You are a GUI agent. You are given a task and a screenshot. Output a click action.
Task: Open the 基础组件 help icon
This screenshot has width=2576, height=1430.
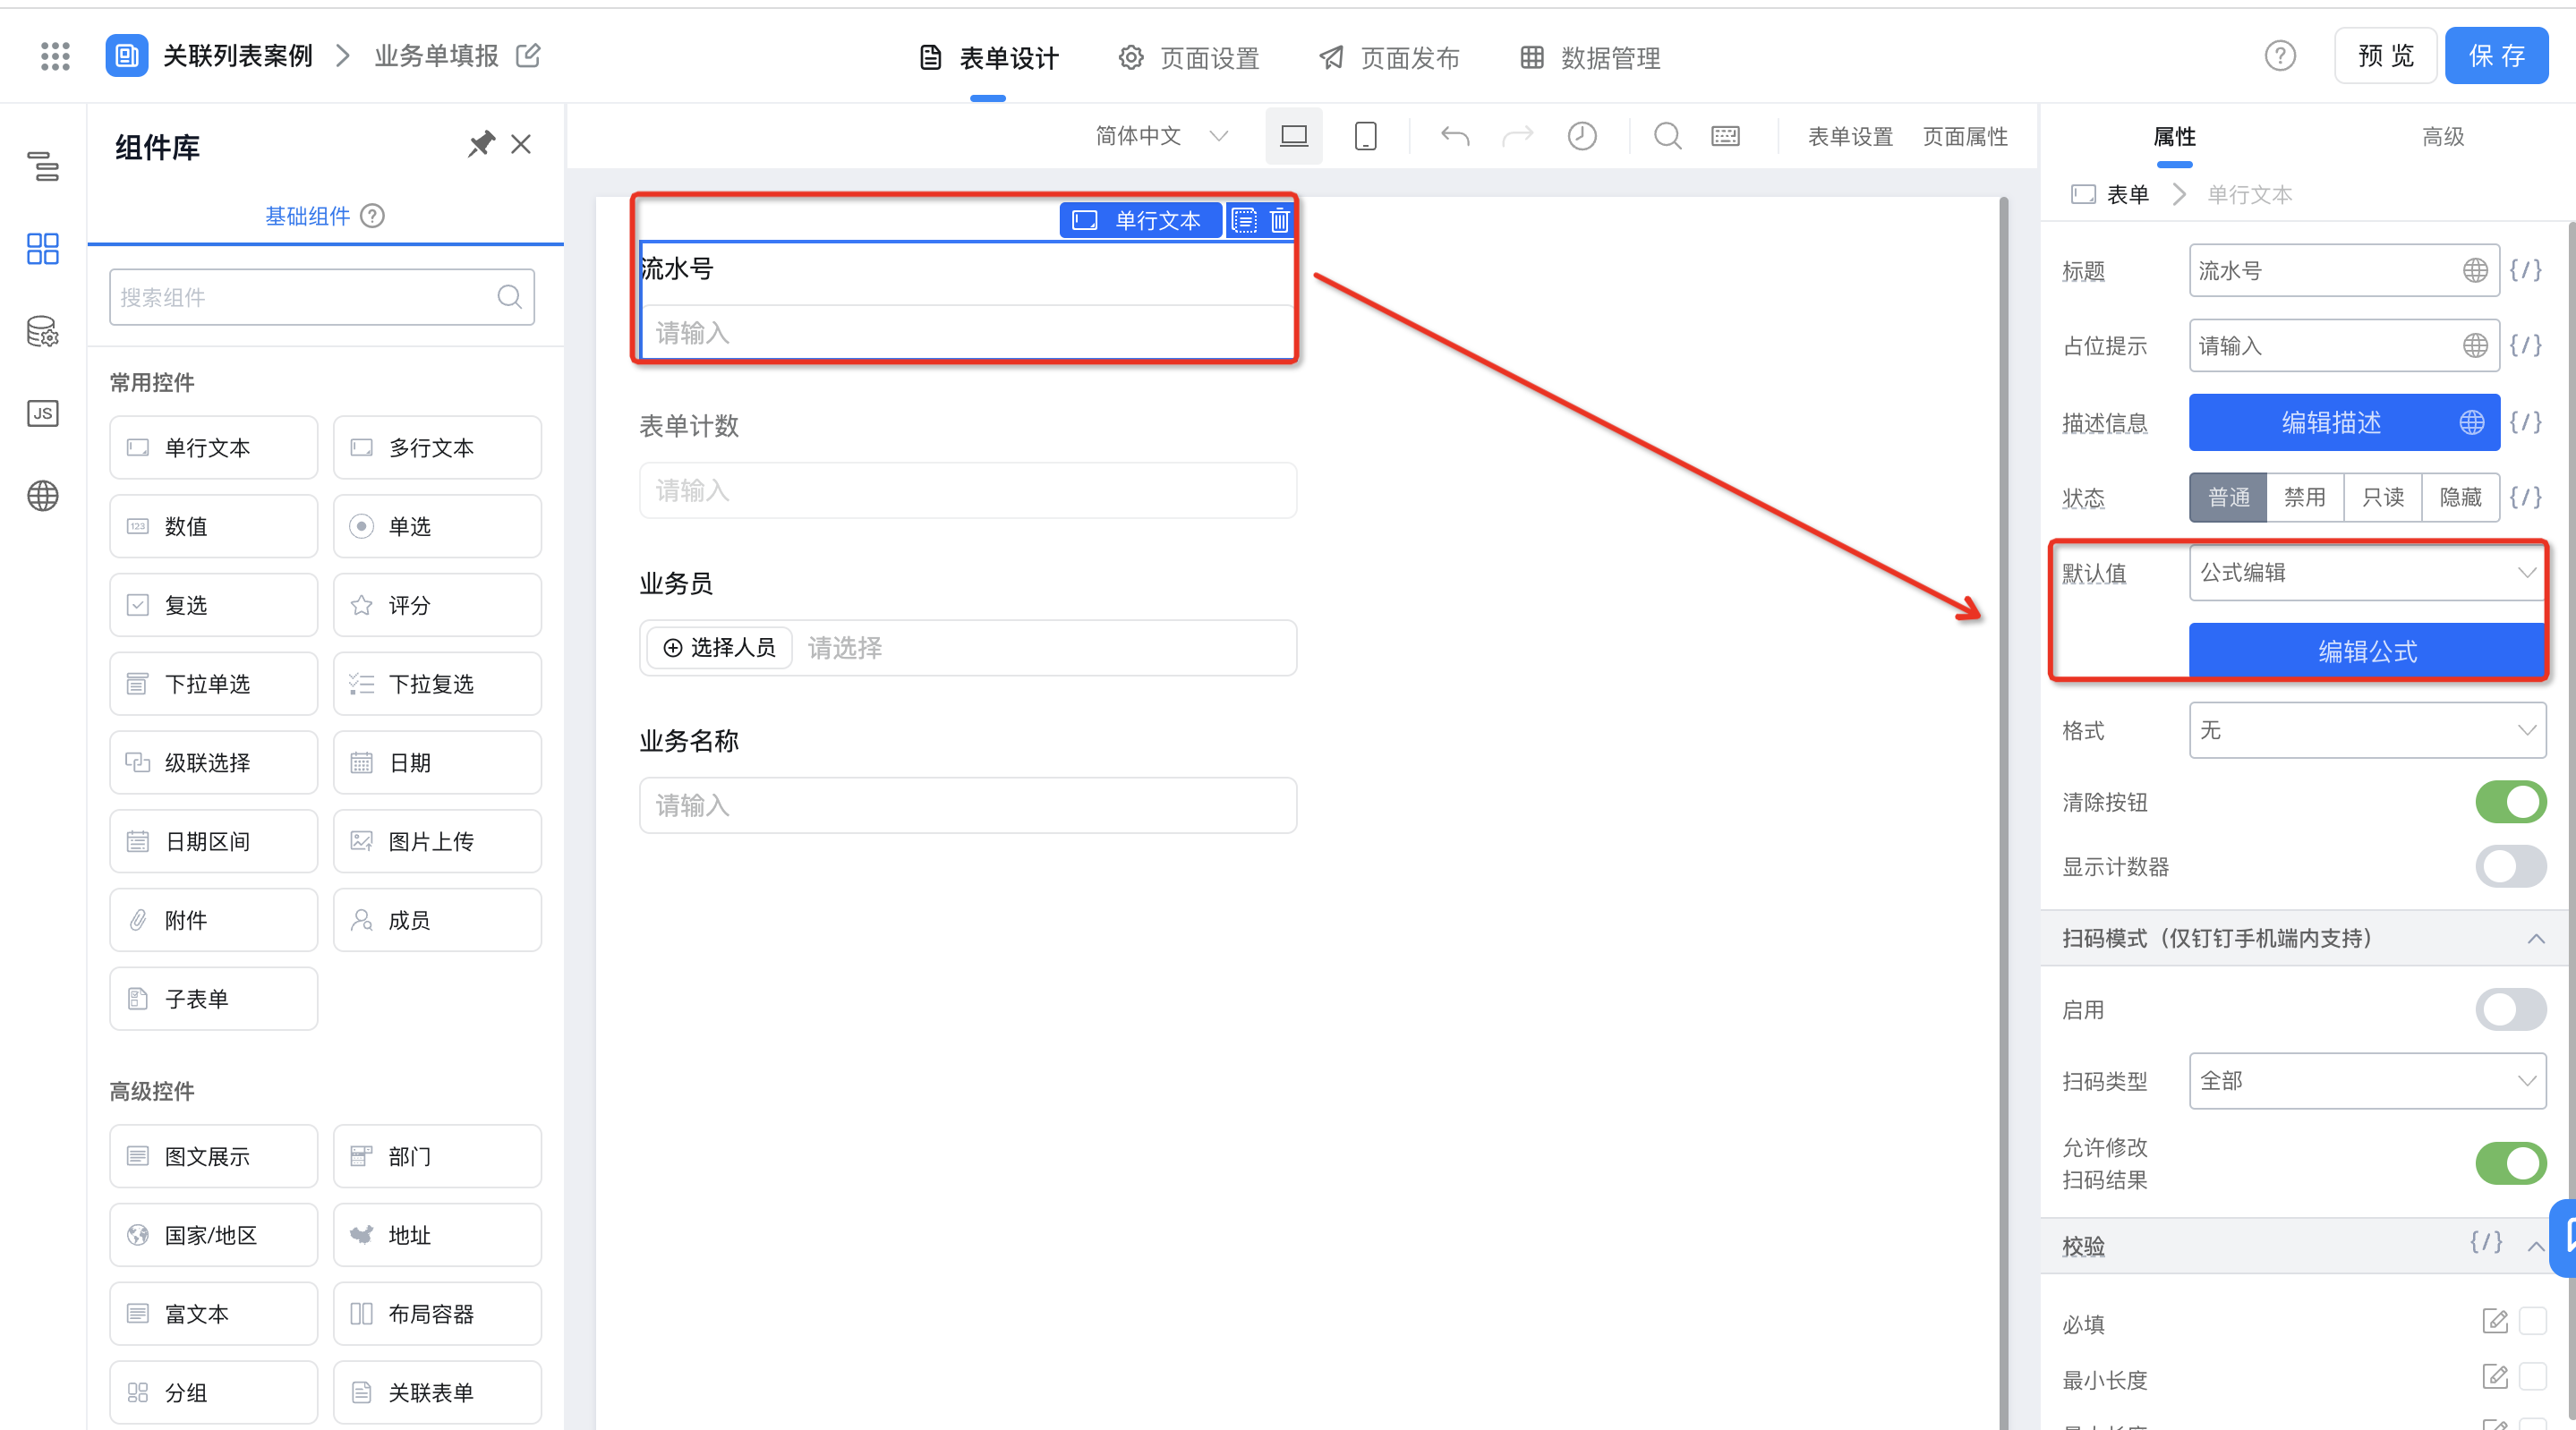click(x=372, y=216)
